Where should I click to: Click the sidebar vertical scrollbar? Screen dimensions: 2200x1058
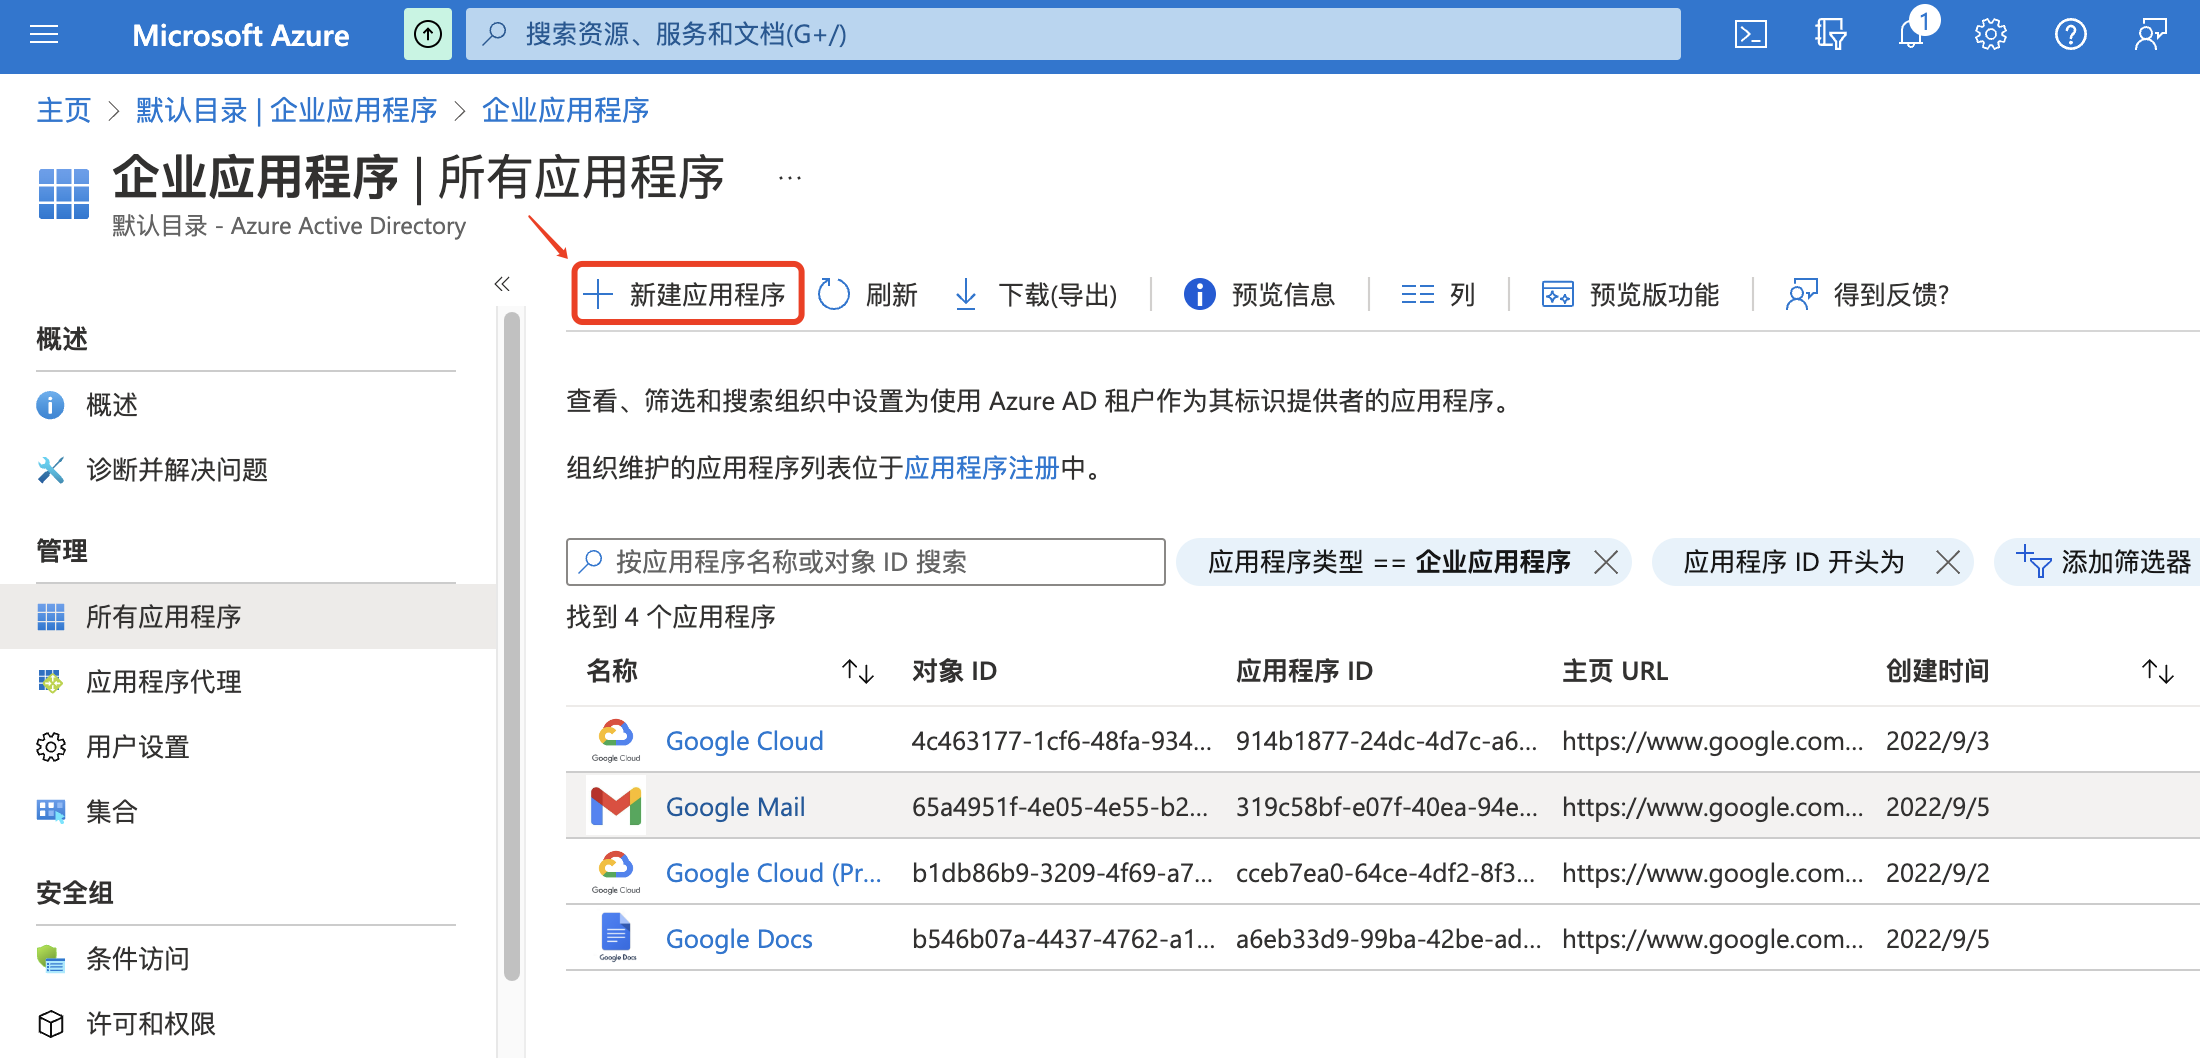point(512,645)
